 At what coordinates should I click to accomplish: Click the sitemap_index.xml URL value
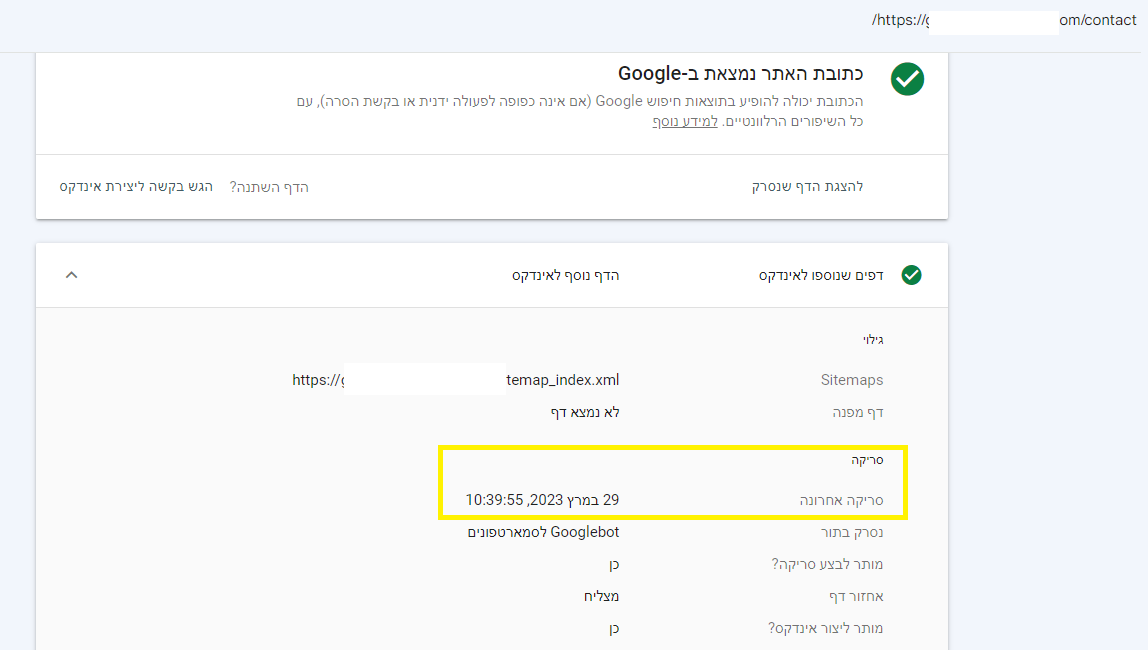[x=455, y=380]
